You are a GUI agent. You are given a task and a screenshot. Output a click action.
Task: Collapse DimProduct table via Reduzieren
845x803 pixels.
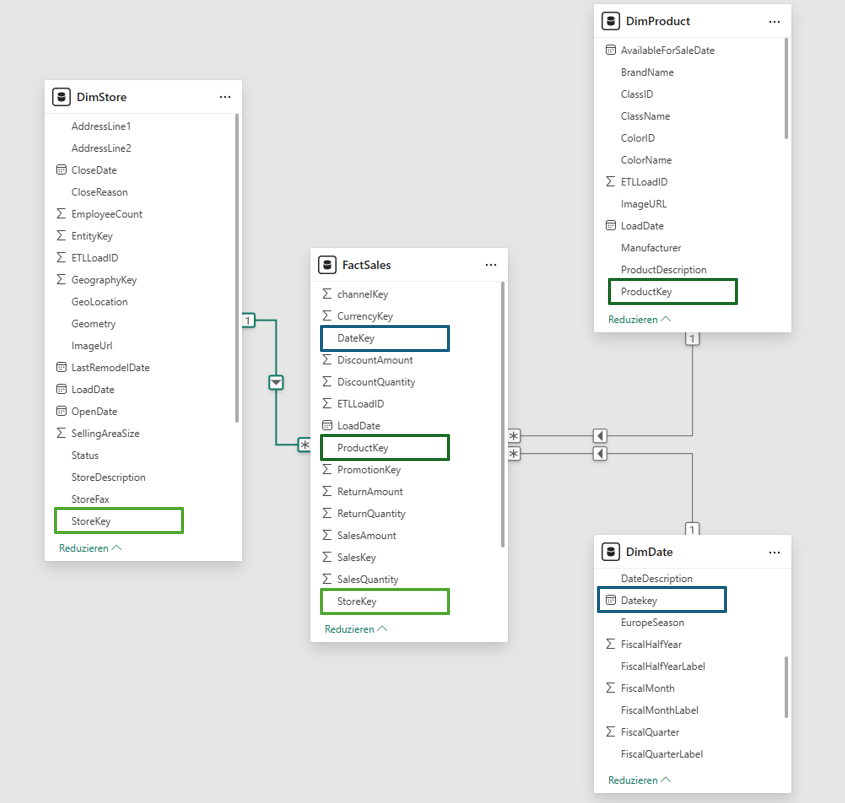[x=639, y=319]
